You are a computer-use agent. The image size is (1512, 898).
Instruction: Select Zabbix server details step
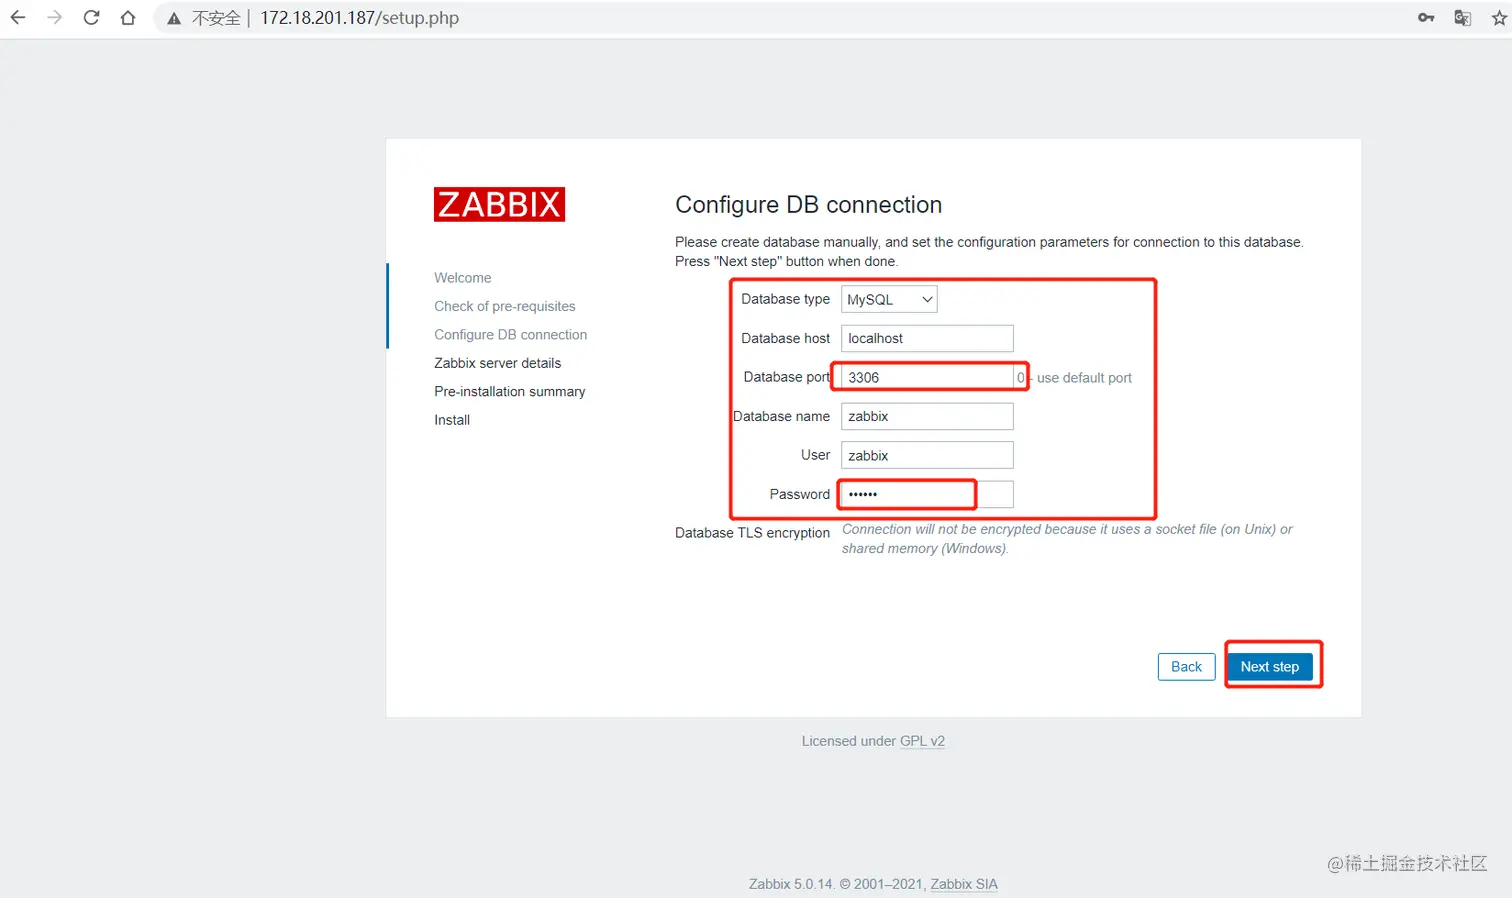498,363
